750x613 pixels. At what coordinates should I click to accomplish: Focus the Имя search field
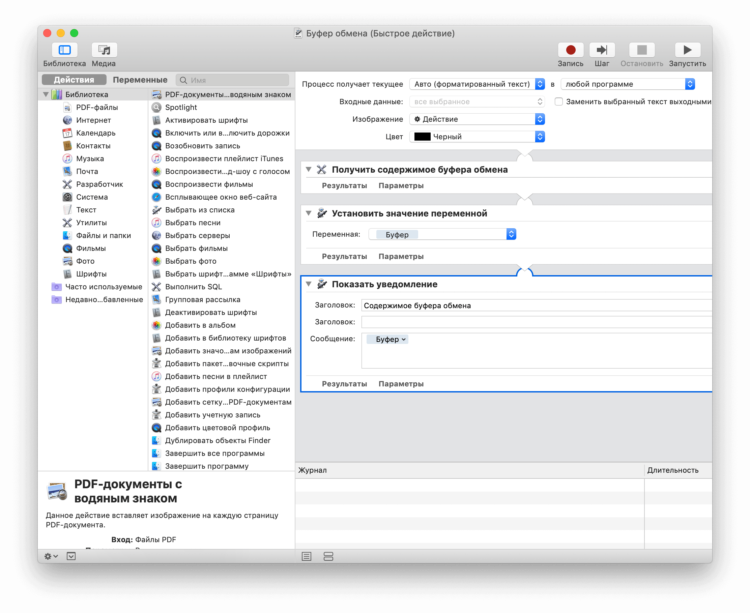[x=232, y=80]
